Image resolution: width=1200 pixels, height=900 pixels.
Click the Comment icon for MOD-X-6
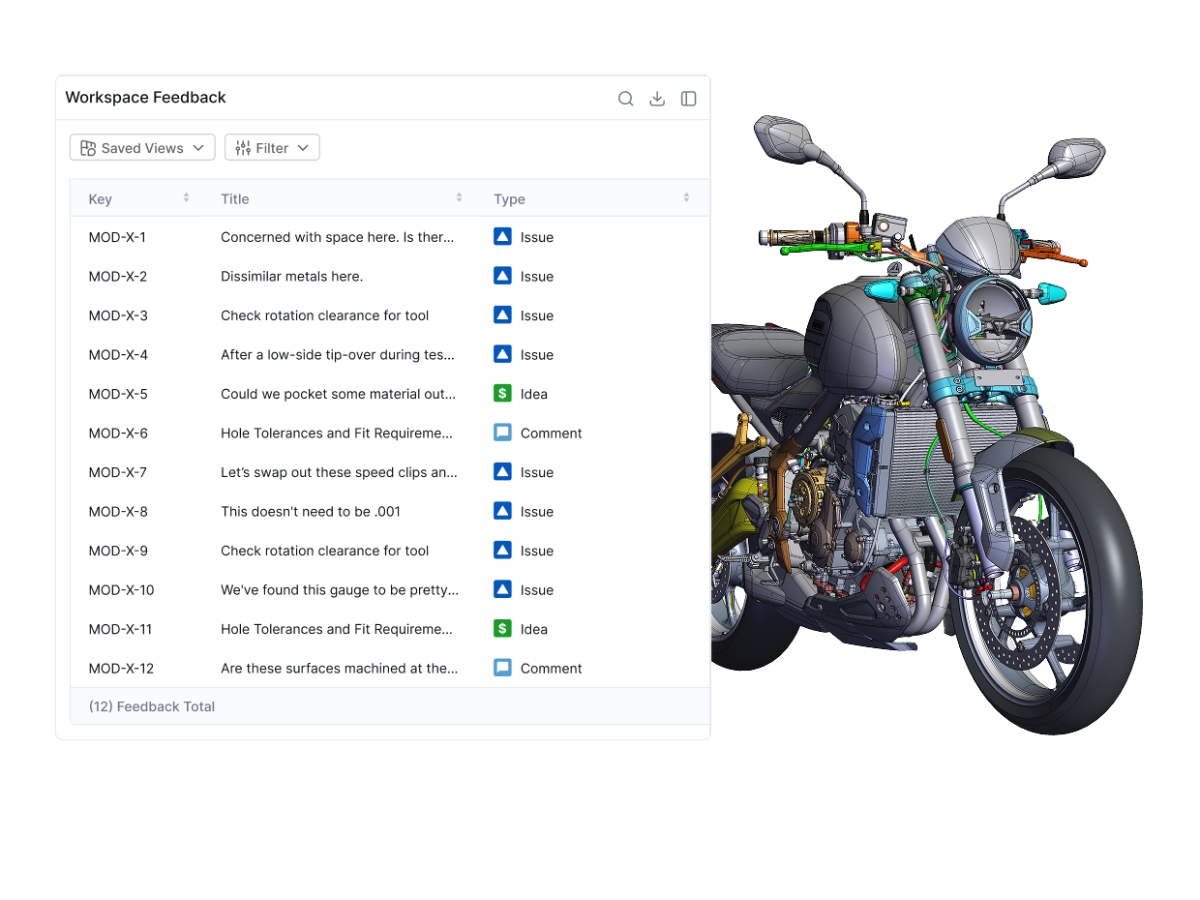(503, 433)
